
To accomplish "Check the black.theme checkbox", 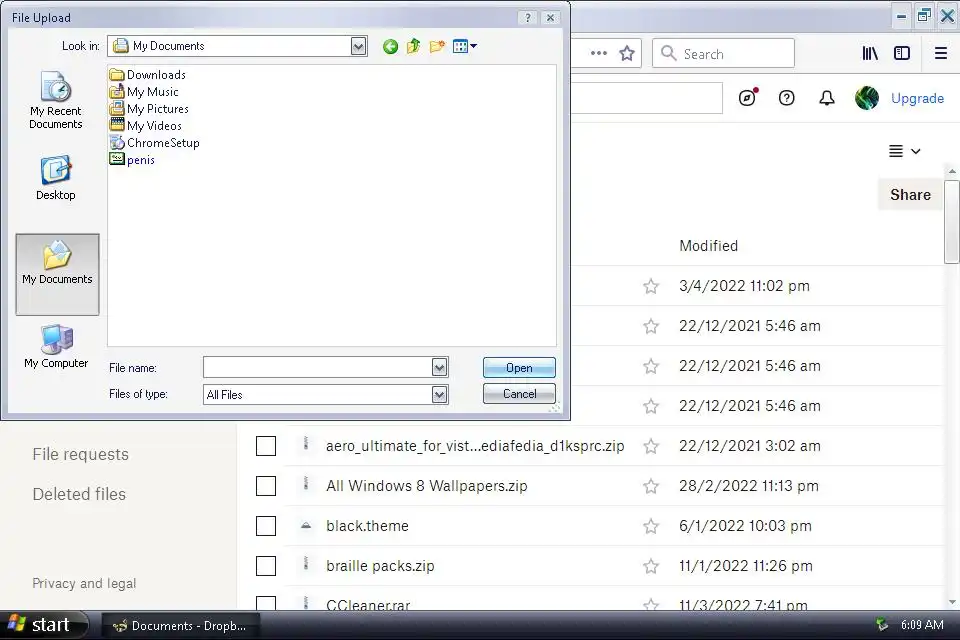I will coord(266,526).
